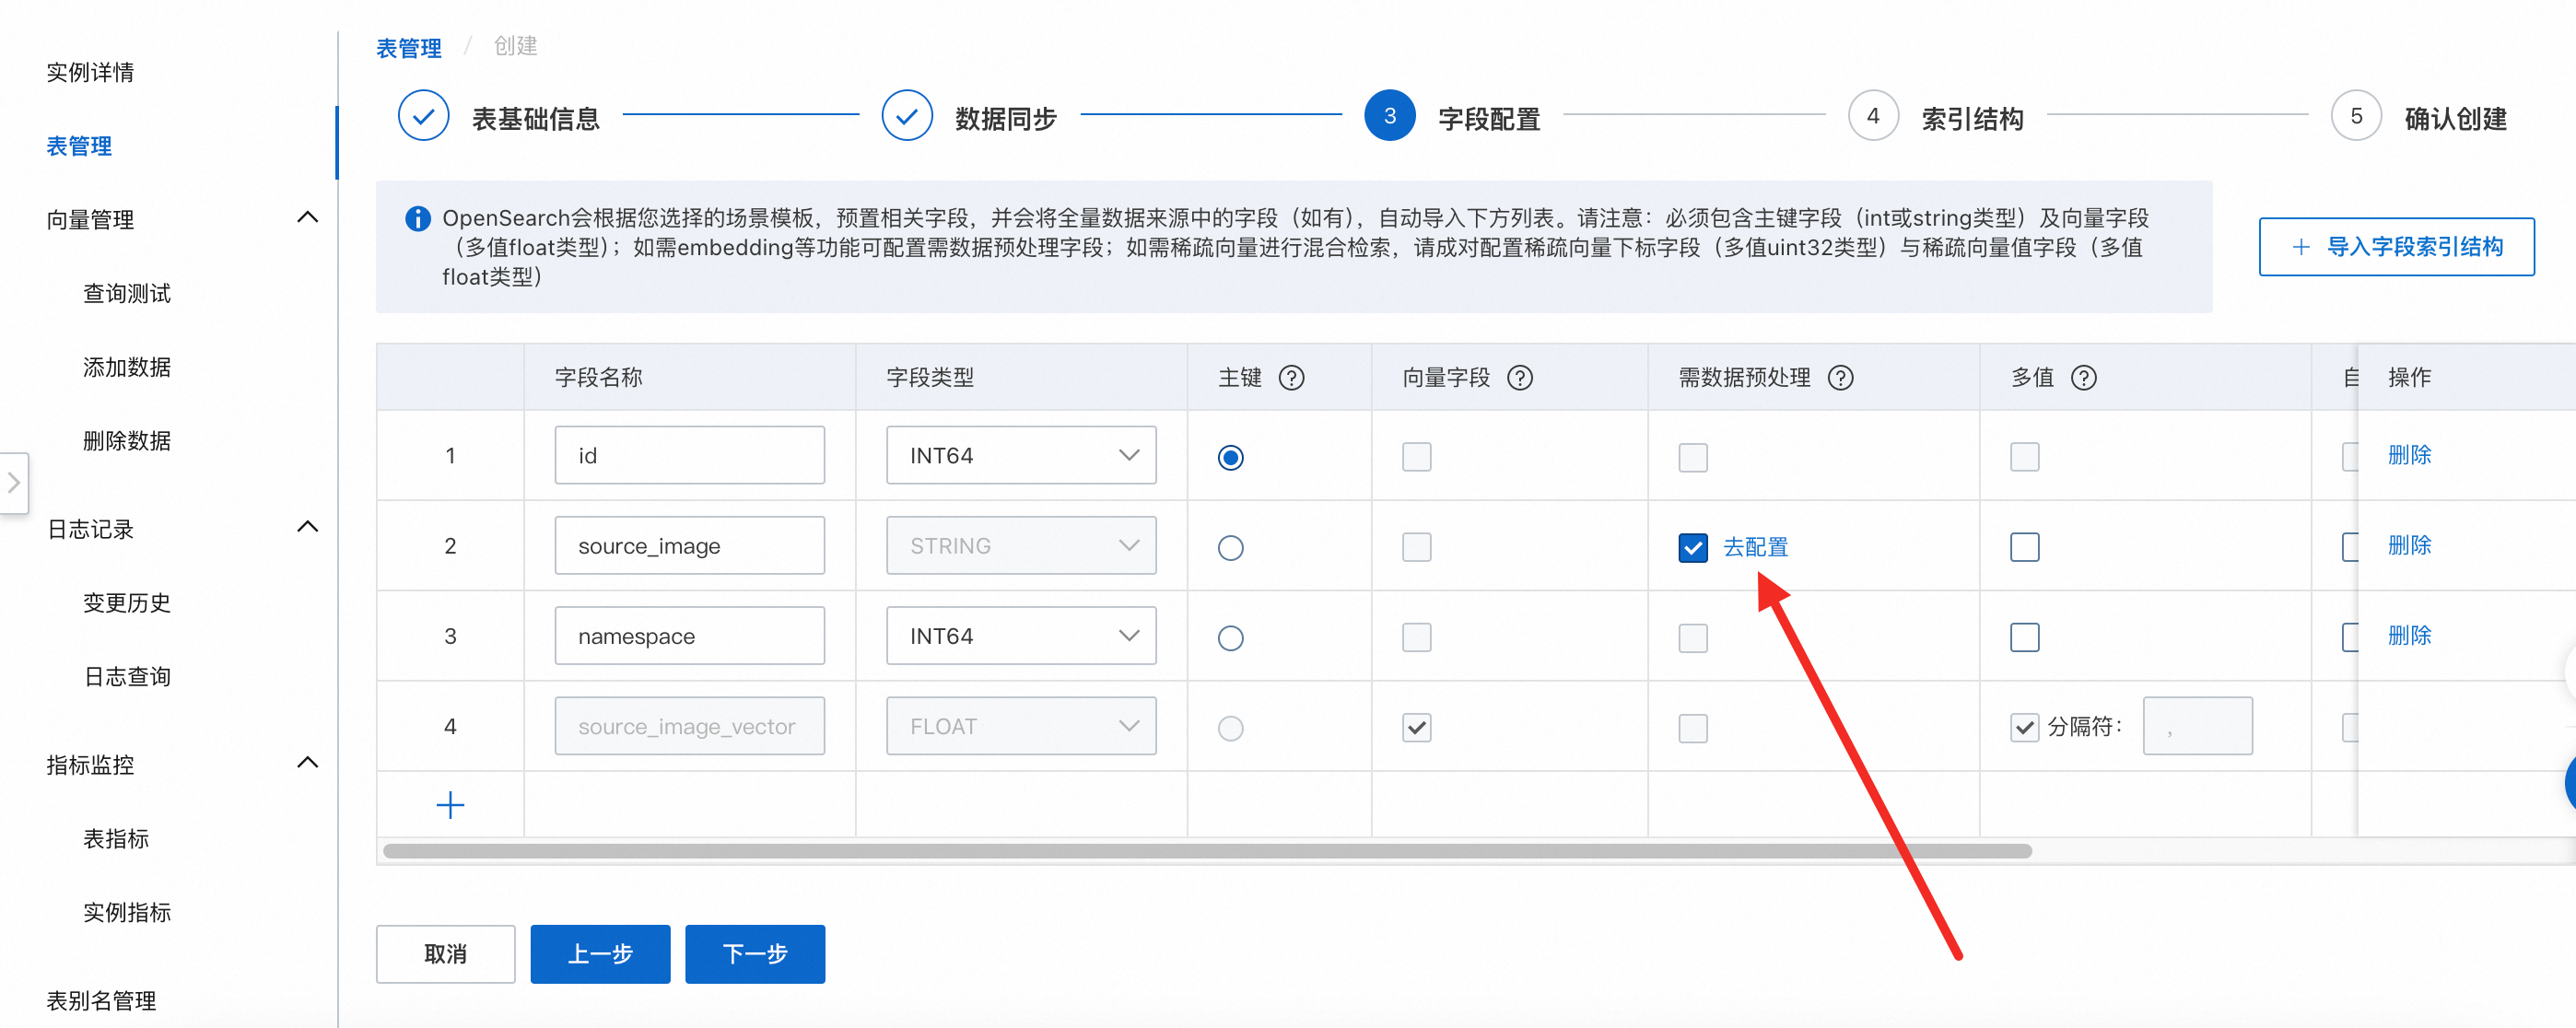2576x1028 pixels.
Task: Collapse the 向量管理 sidebar section
Action: [x=308, y=218]
